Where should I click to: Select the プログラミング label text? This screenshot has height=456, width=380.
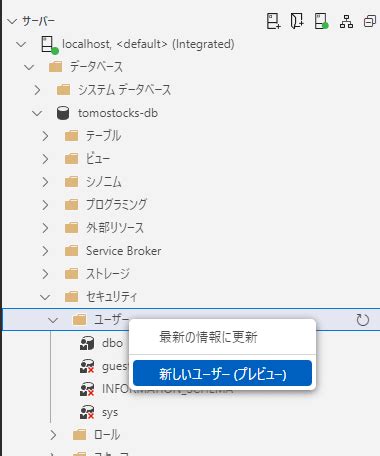coord(116,205)
